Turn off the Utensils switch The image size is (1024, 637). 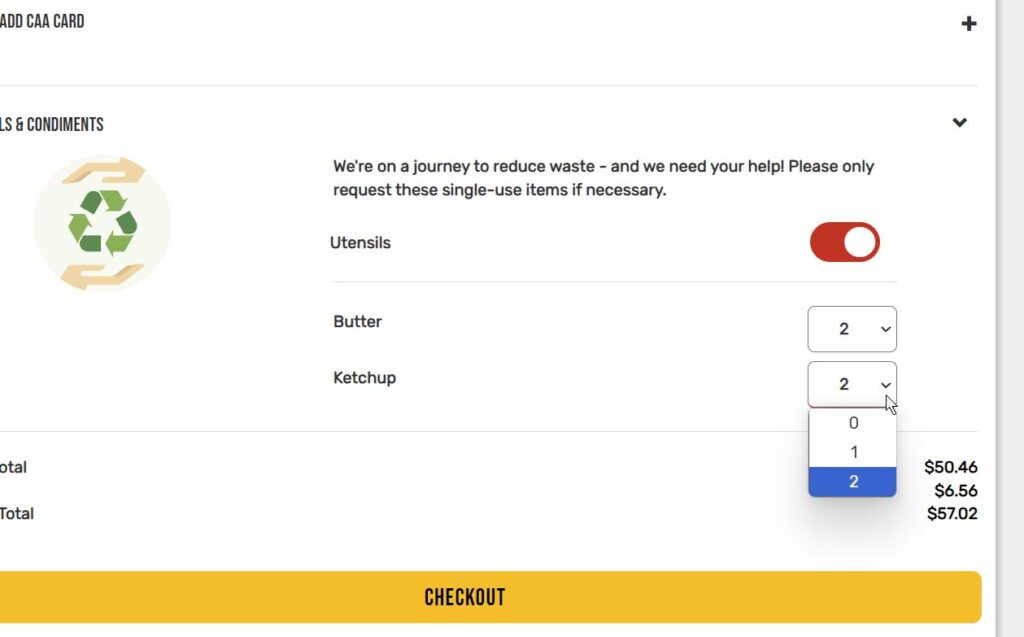tap(844, 242)
